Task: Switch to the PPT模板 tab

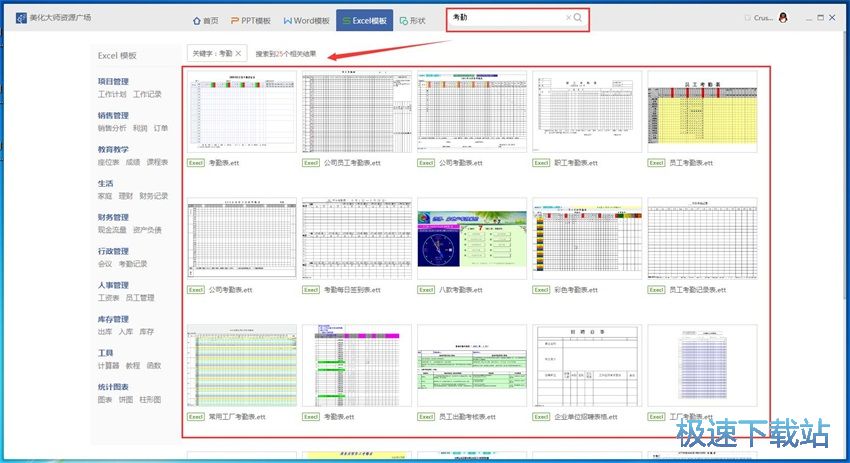Action: coord(250,21)
